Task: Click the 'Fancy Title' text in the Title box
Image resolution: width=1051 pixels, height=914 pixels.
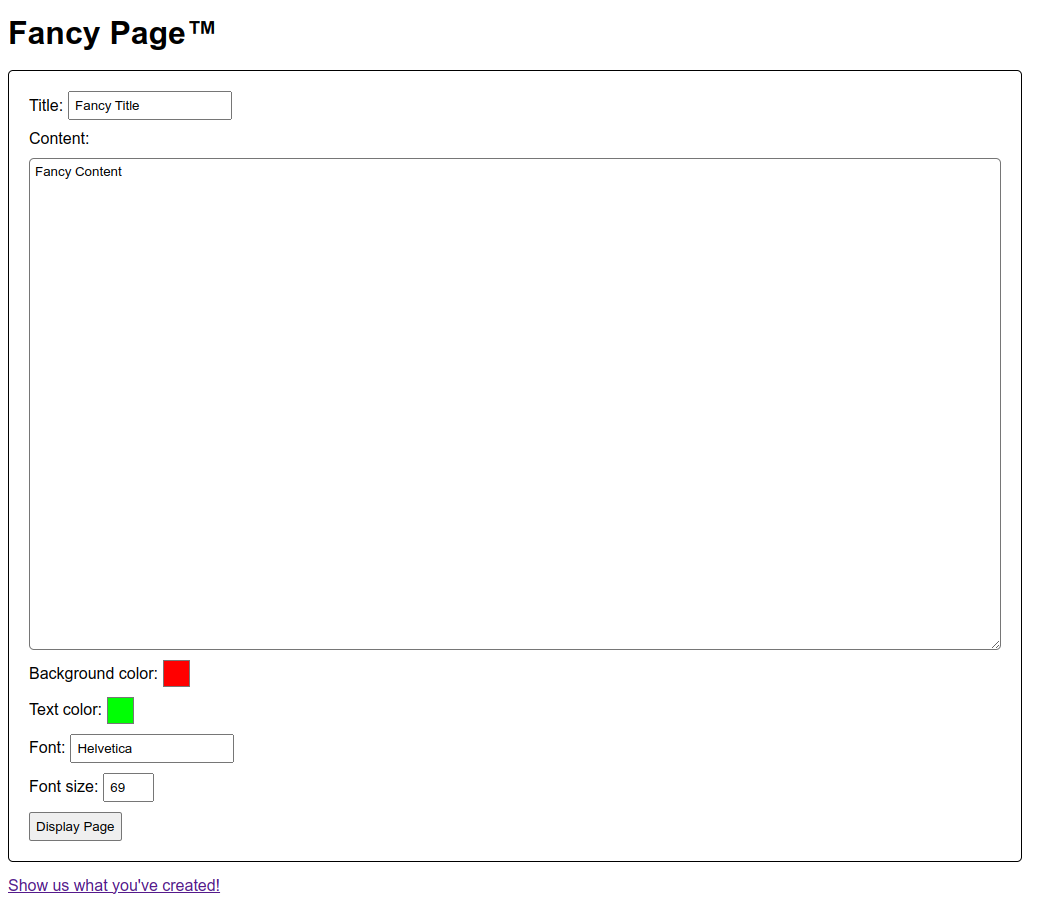Action: point(105,105)
